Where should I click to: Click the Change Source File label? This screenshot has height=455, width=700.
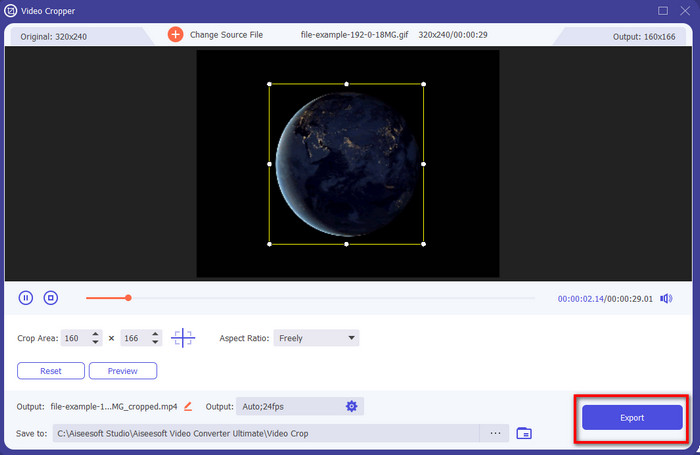[228, 34]
